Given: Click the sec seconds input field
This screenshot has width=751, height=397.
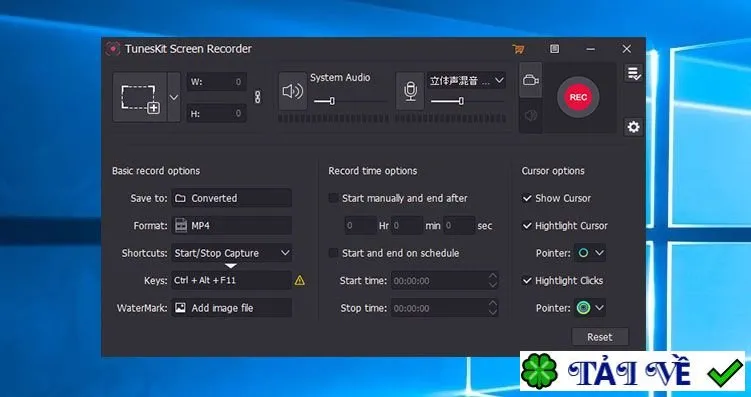Looking at the screenshot, I should pyautogui.click(x=459, y=226).
